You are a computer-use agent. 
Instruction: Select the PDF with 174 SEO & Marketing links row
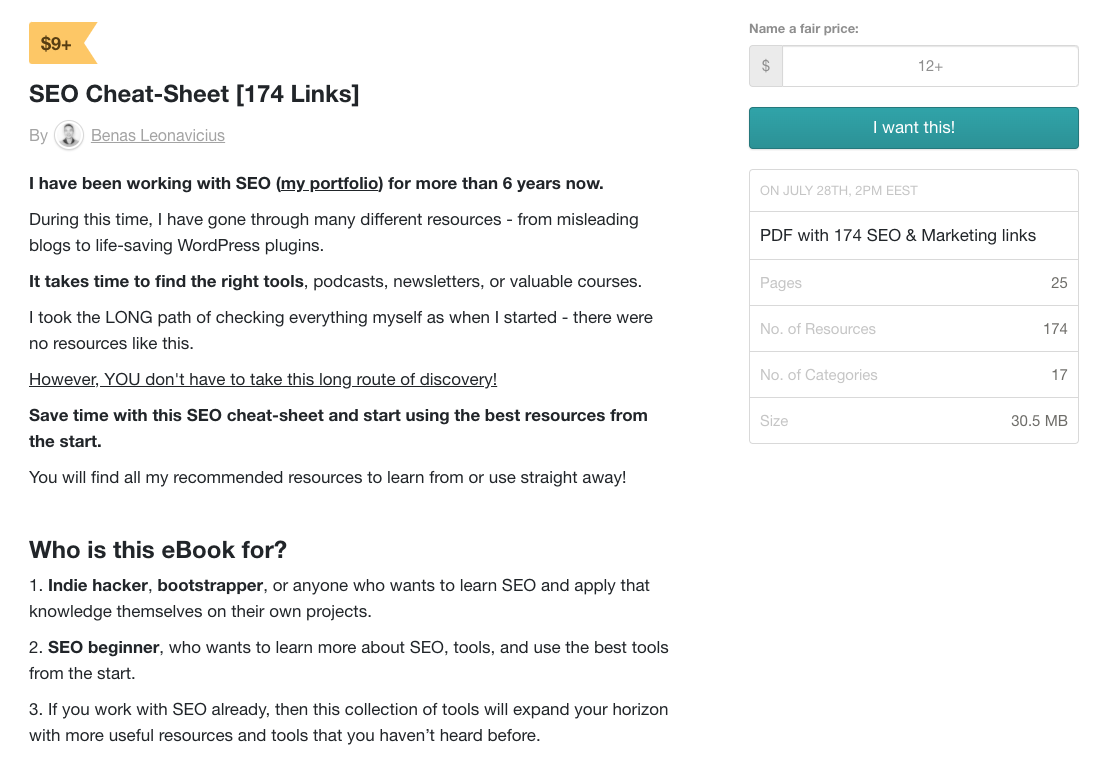[913, 235]
